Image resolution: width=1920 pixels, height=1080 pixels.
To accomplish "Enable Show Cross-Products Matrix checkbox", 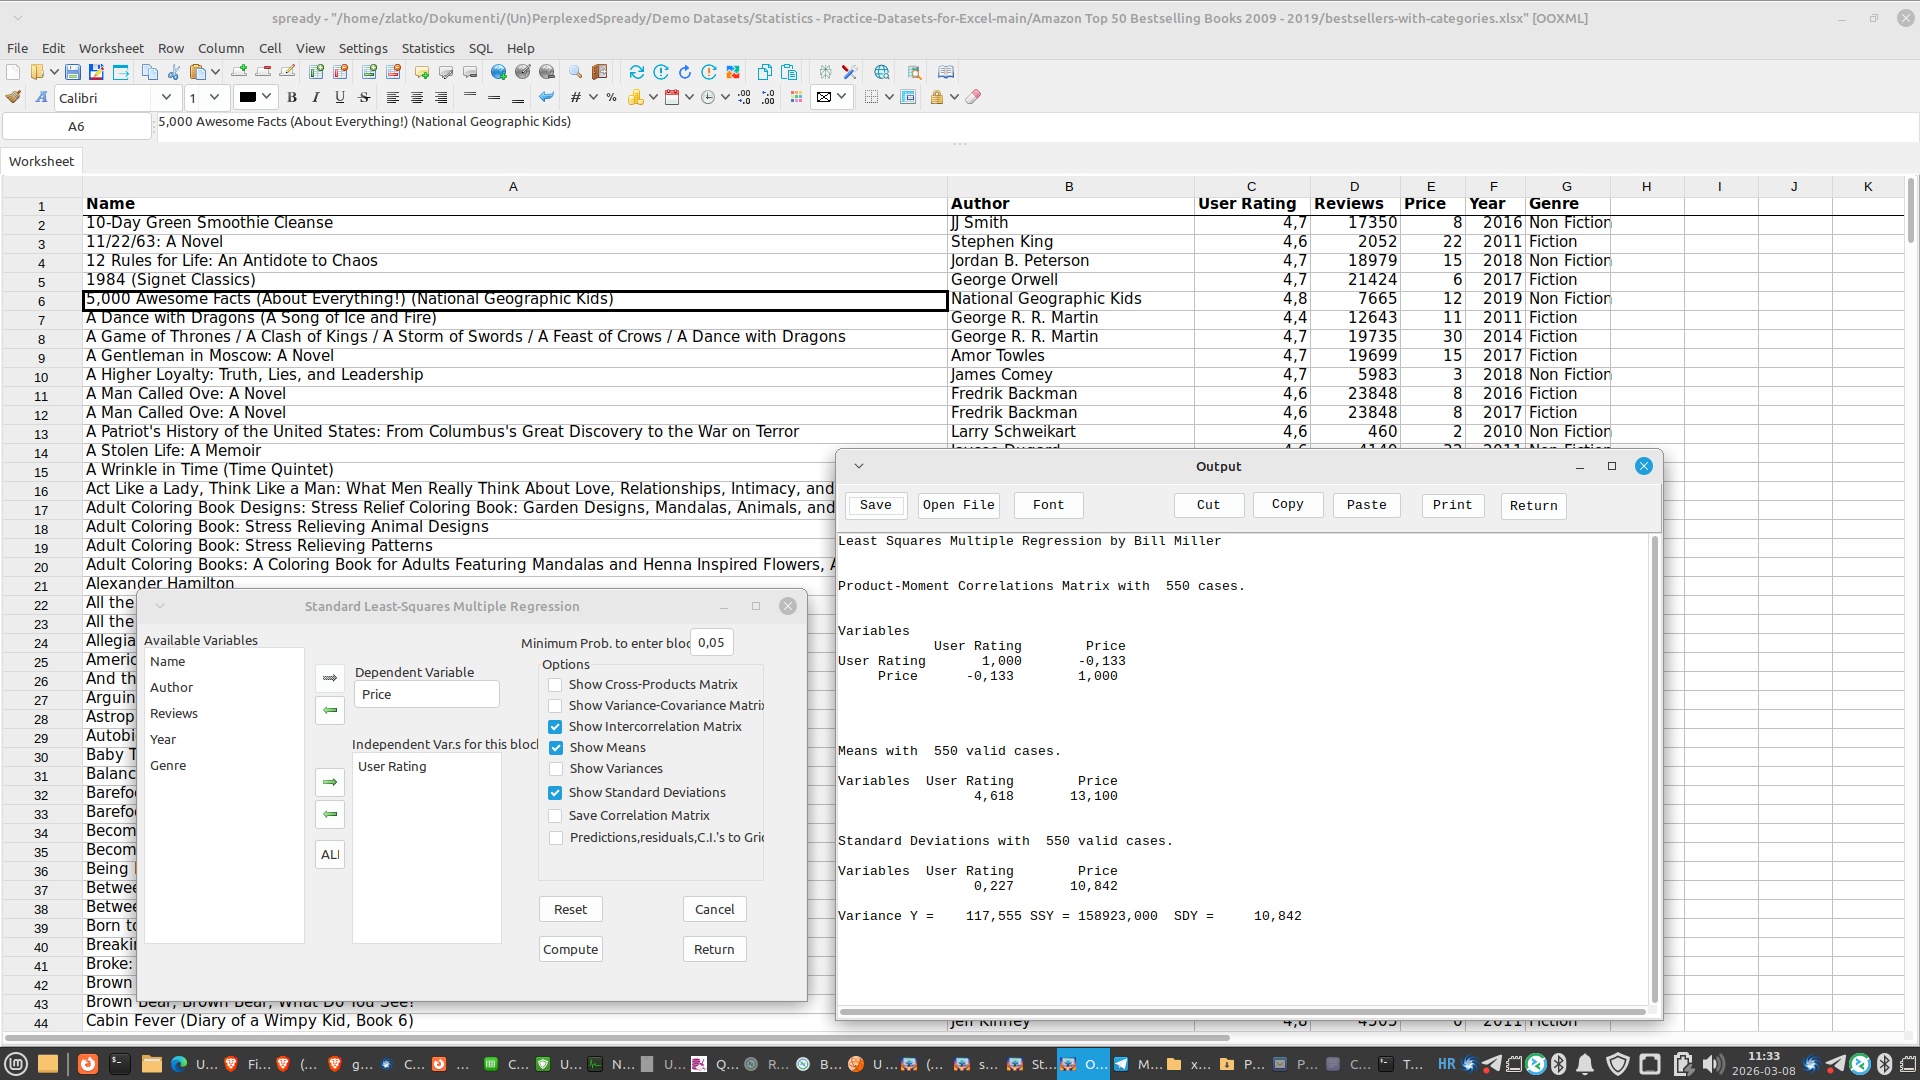I will [x=555, y=685].
